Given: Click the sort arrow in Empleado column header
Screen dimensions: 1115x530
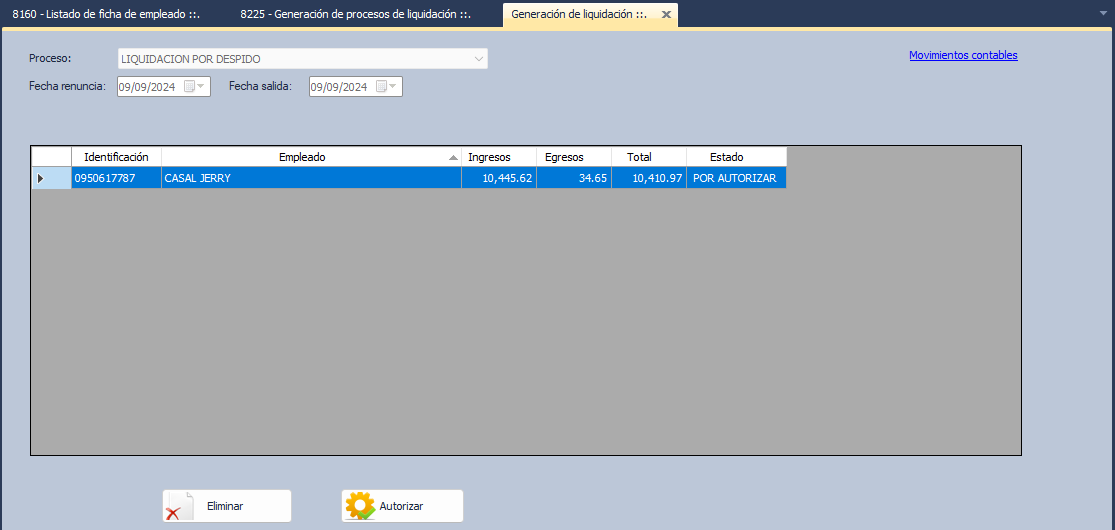Looking at the screenshot, I should 453,158.
